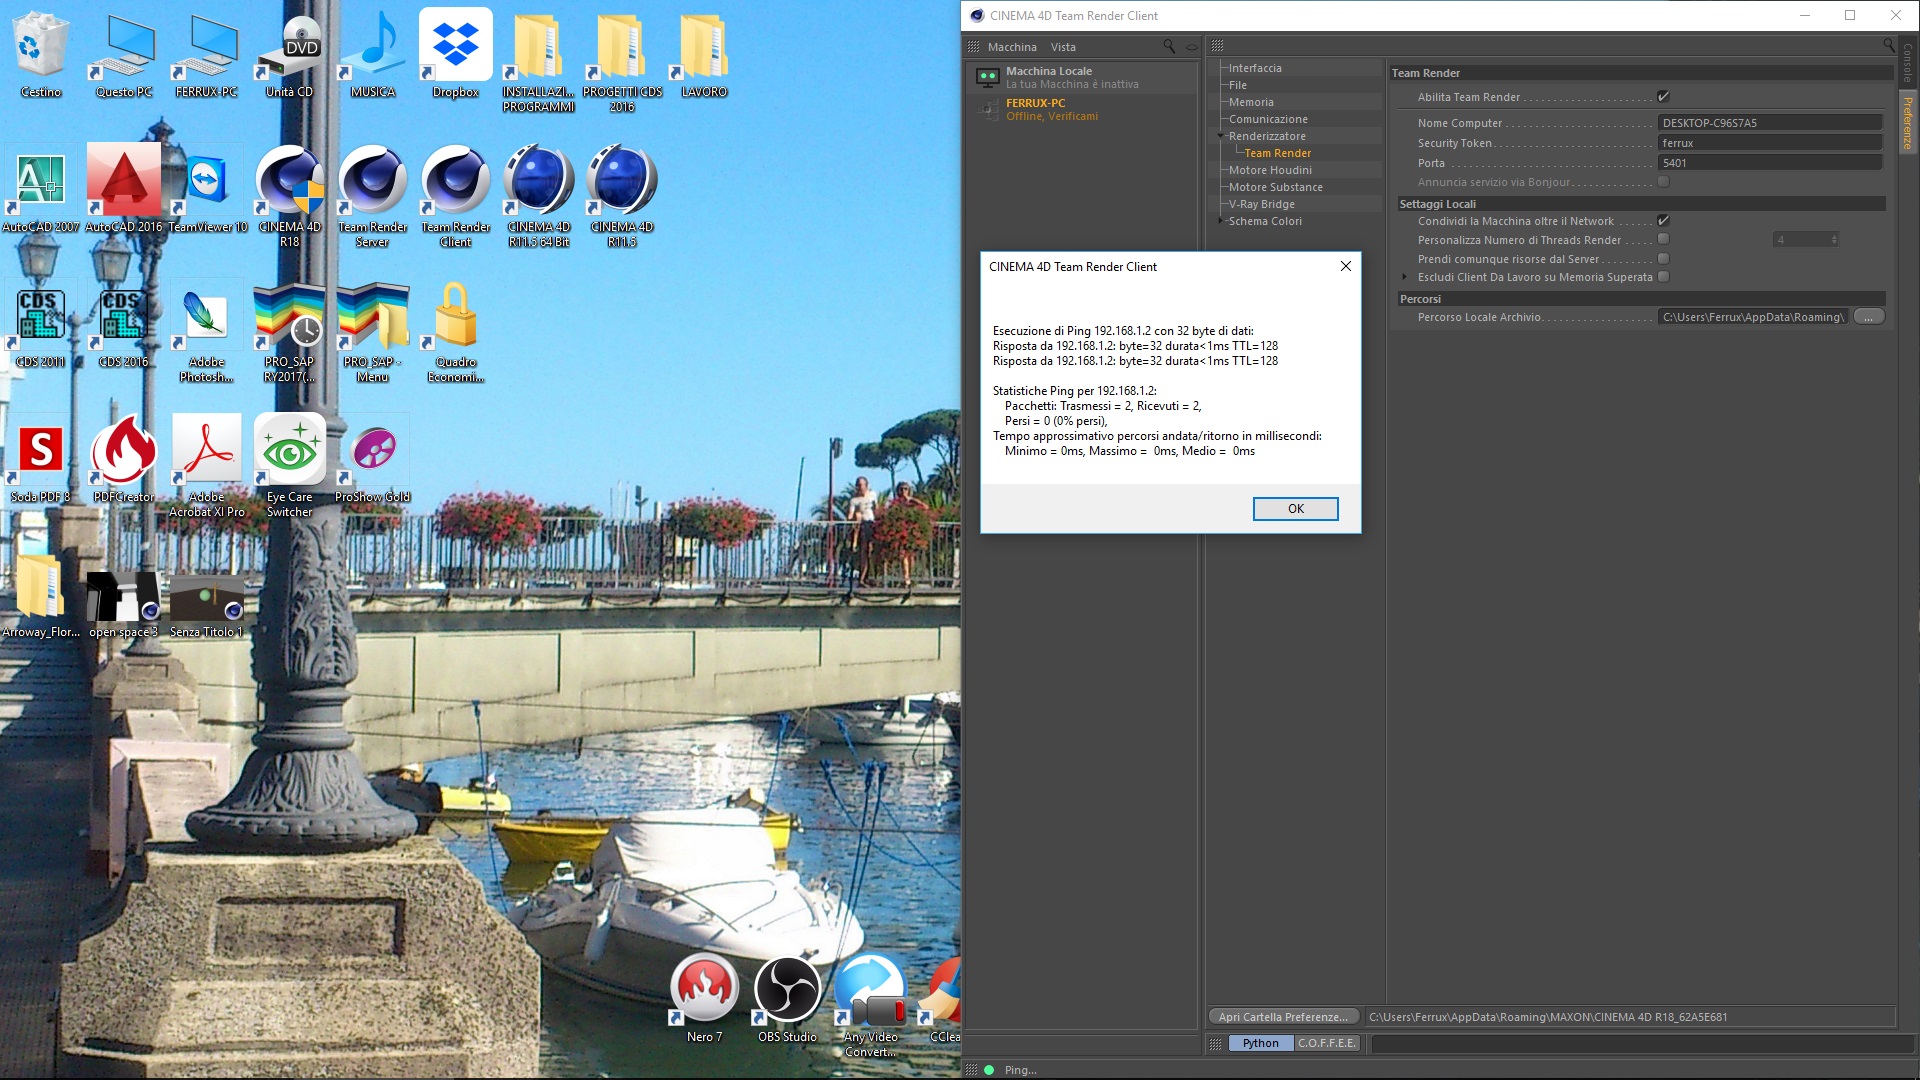Expand Escludi Client Da Lavoro options
Screen dimensions: 1920x1080
click(x=1404, y=277)
